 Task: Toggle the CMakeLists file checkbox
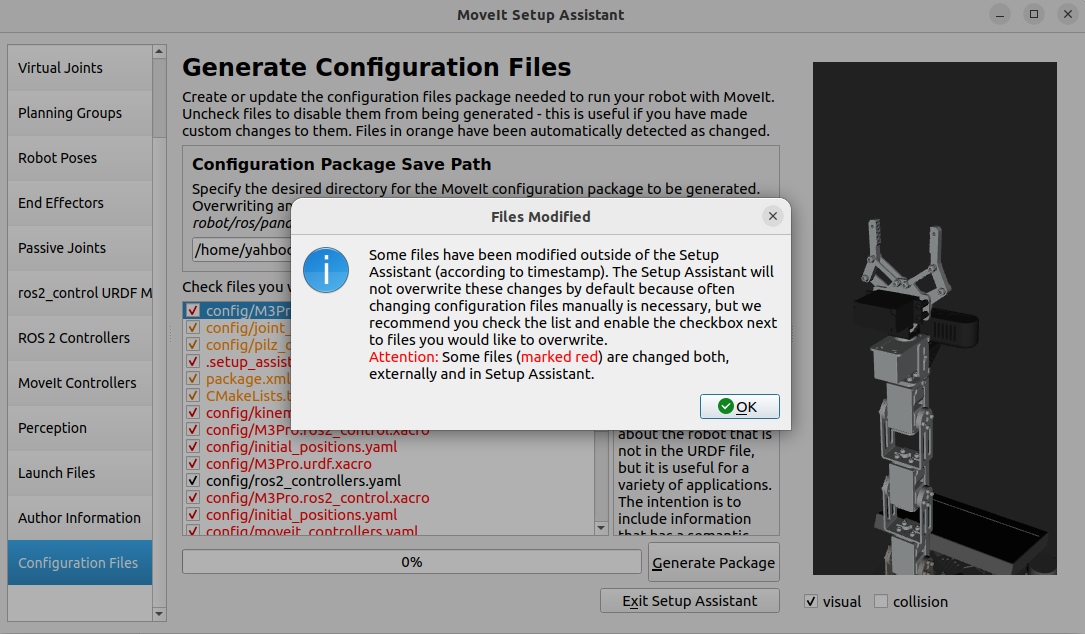[x=193, y=396]
